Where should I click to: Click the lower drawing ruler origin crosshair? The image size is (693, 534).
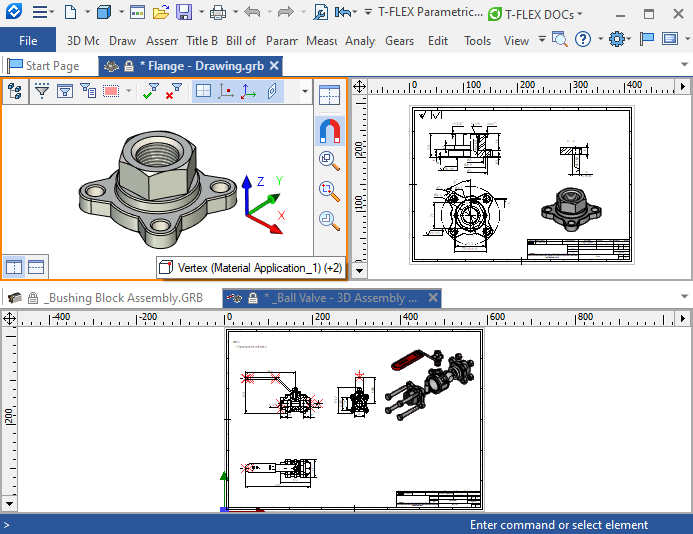tap(9, 318)
